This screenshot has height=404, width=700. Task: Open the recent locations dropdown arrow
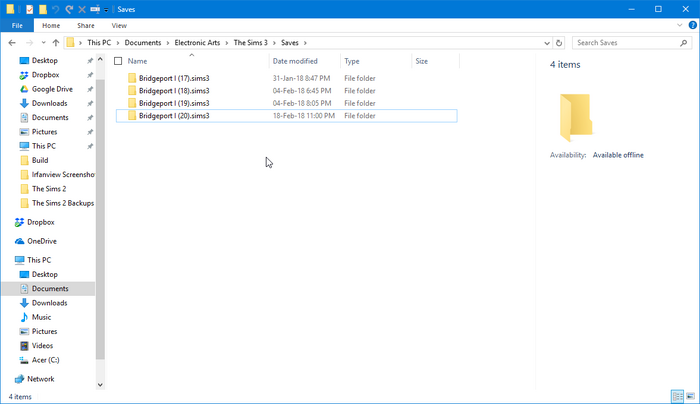tap(43, 43)
